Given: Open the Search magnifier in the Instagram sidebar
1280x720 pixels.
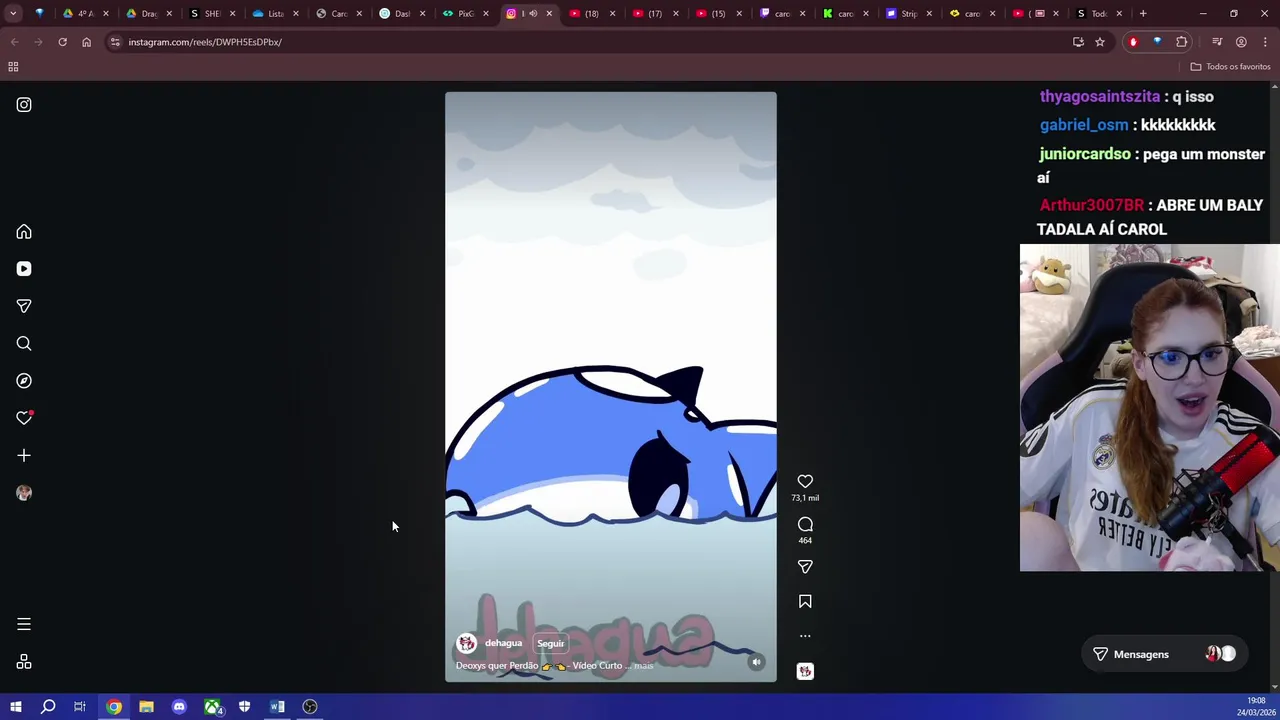Looking at the screenshot, I should pos(24,344).
